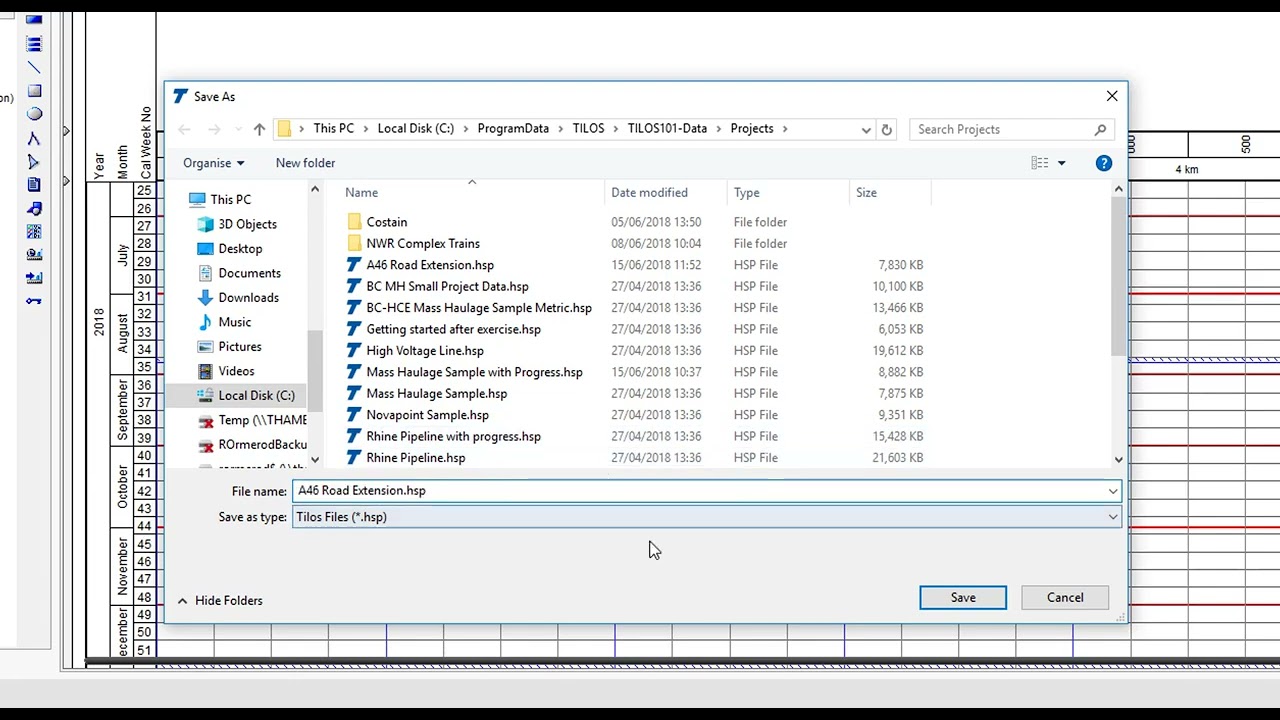Click the key icon in TILOS toolbar
This screenshot has width=1280, height=720.
click(x=34, y=300)
